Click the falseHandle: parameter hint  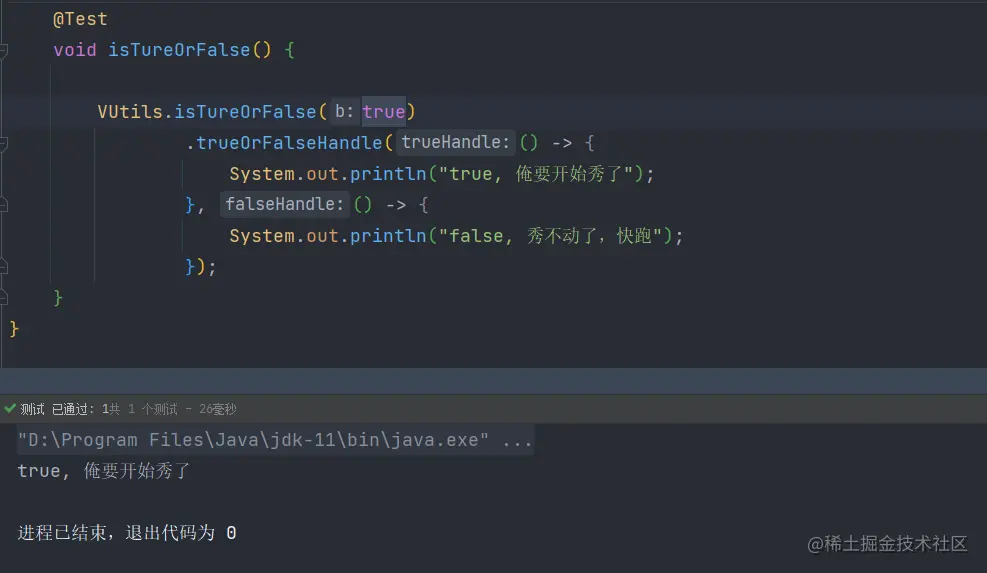(285, 204)
